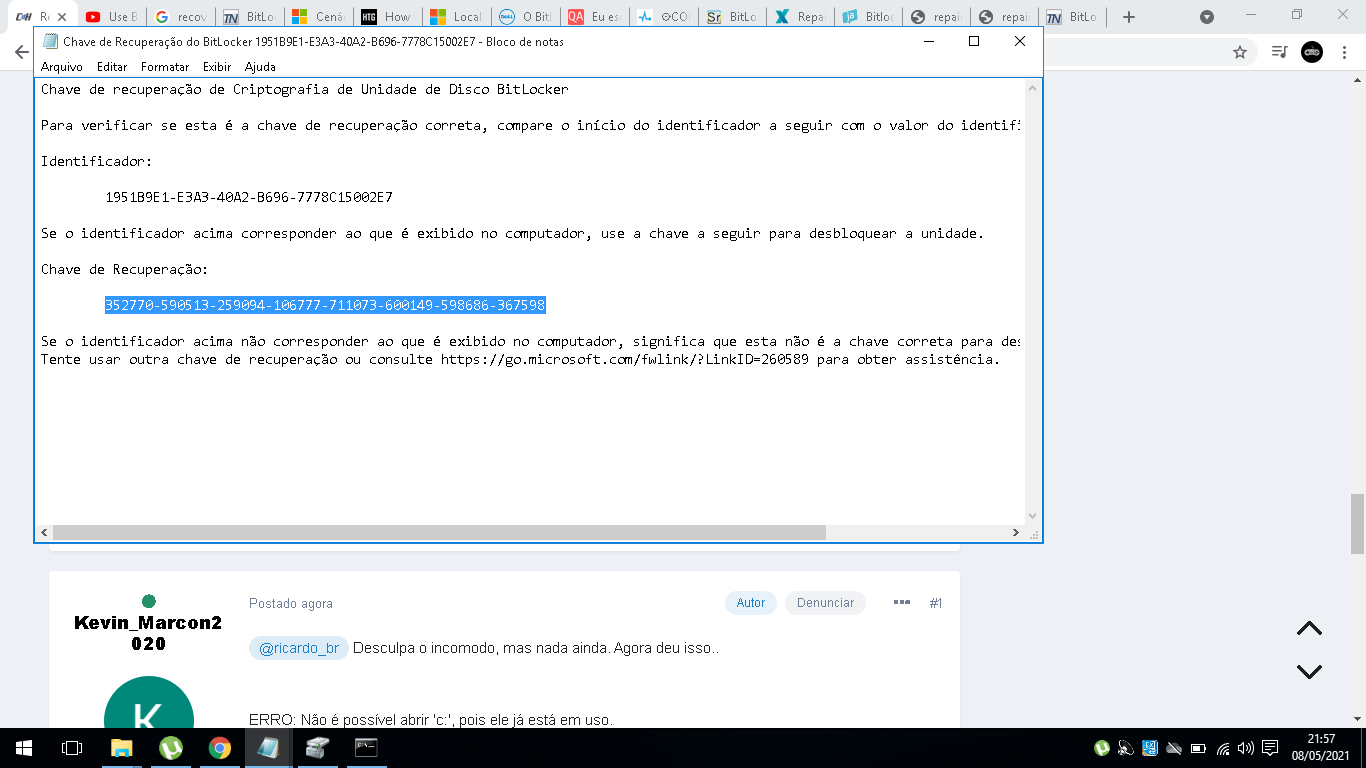Click the uTorrent system tray icon

click(1102, 748)
